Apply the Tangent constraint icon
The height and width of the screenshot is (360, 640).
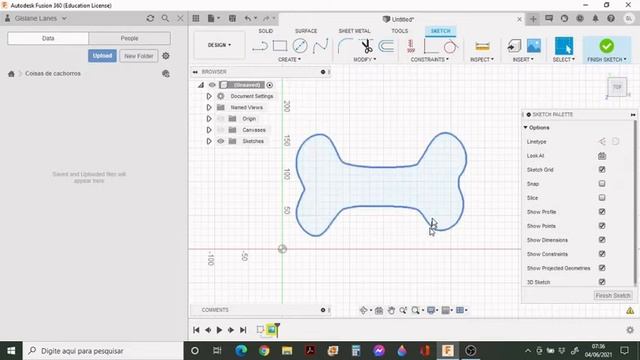click(450, 47)
